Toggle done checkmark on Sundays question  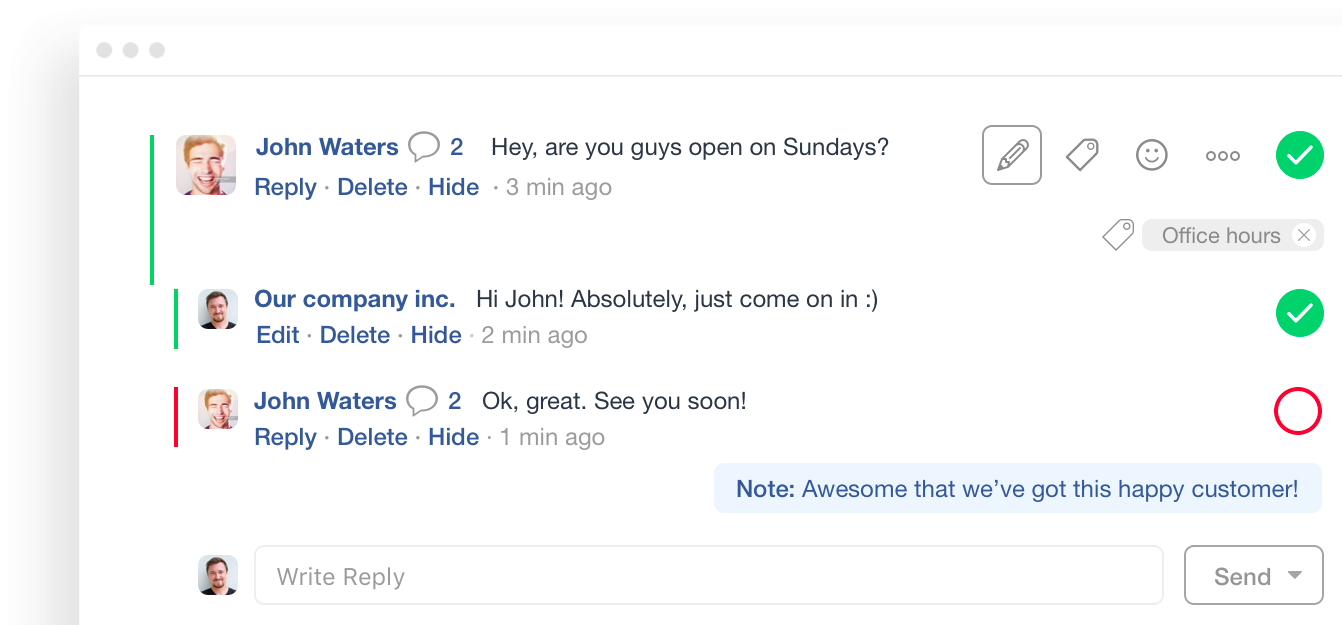1299,155
